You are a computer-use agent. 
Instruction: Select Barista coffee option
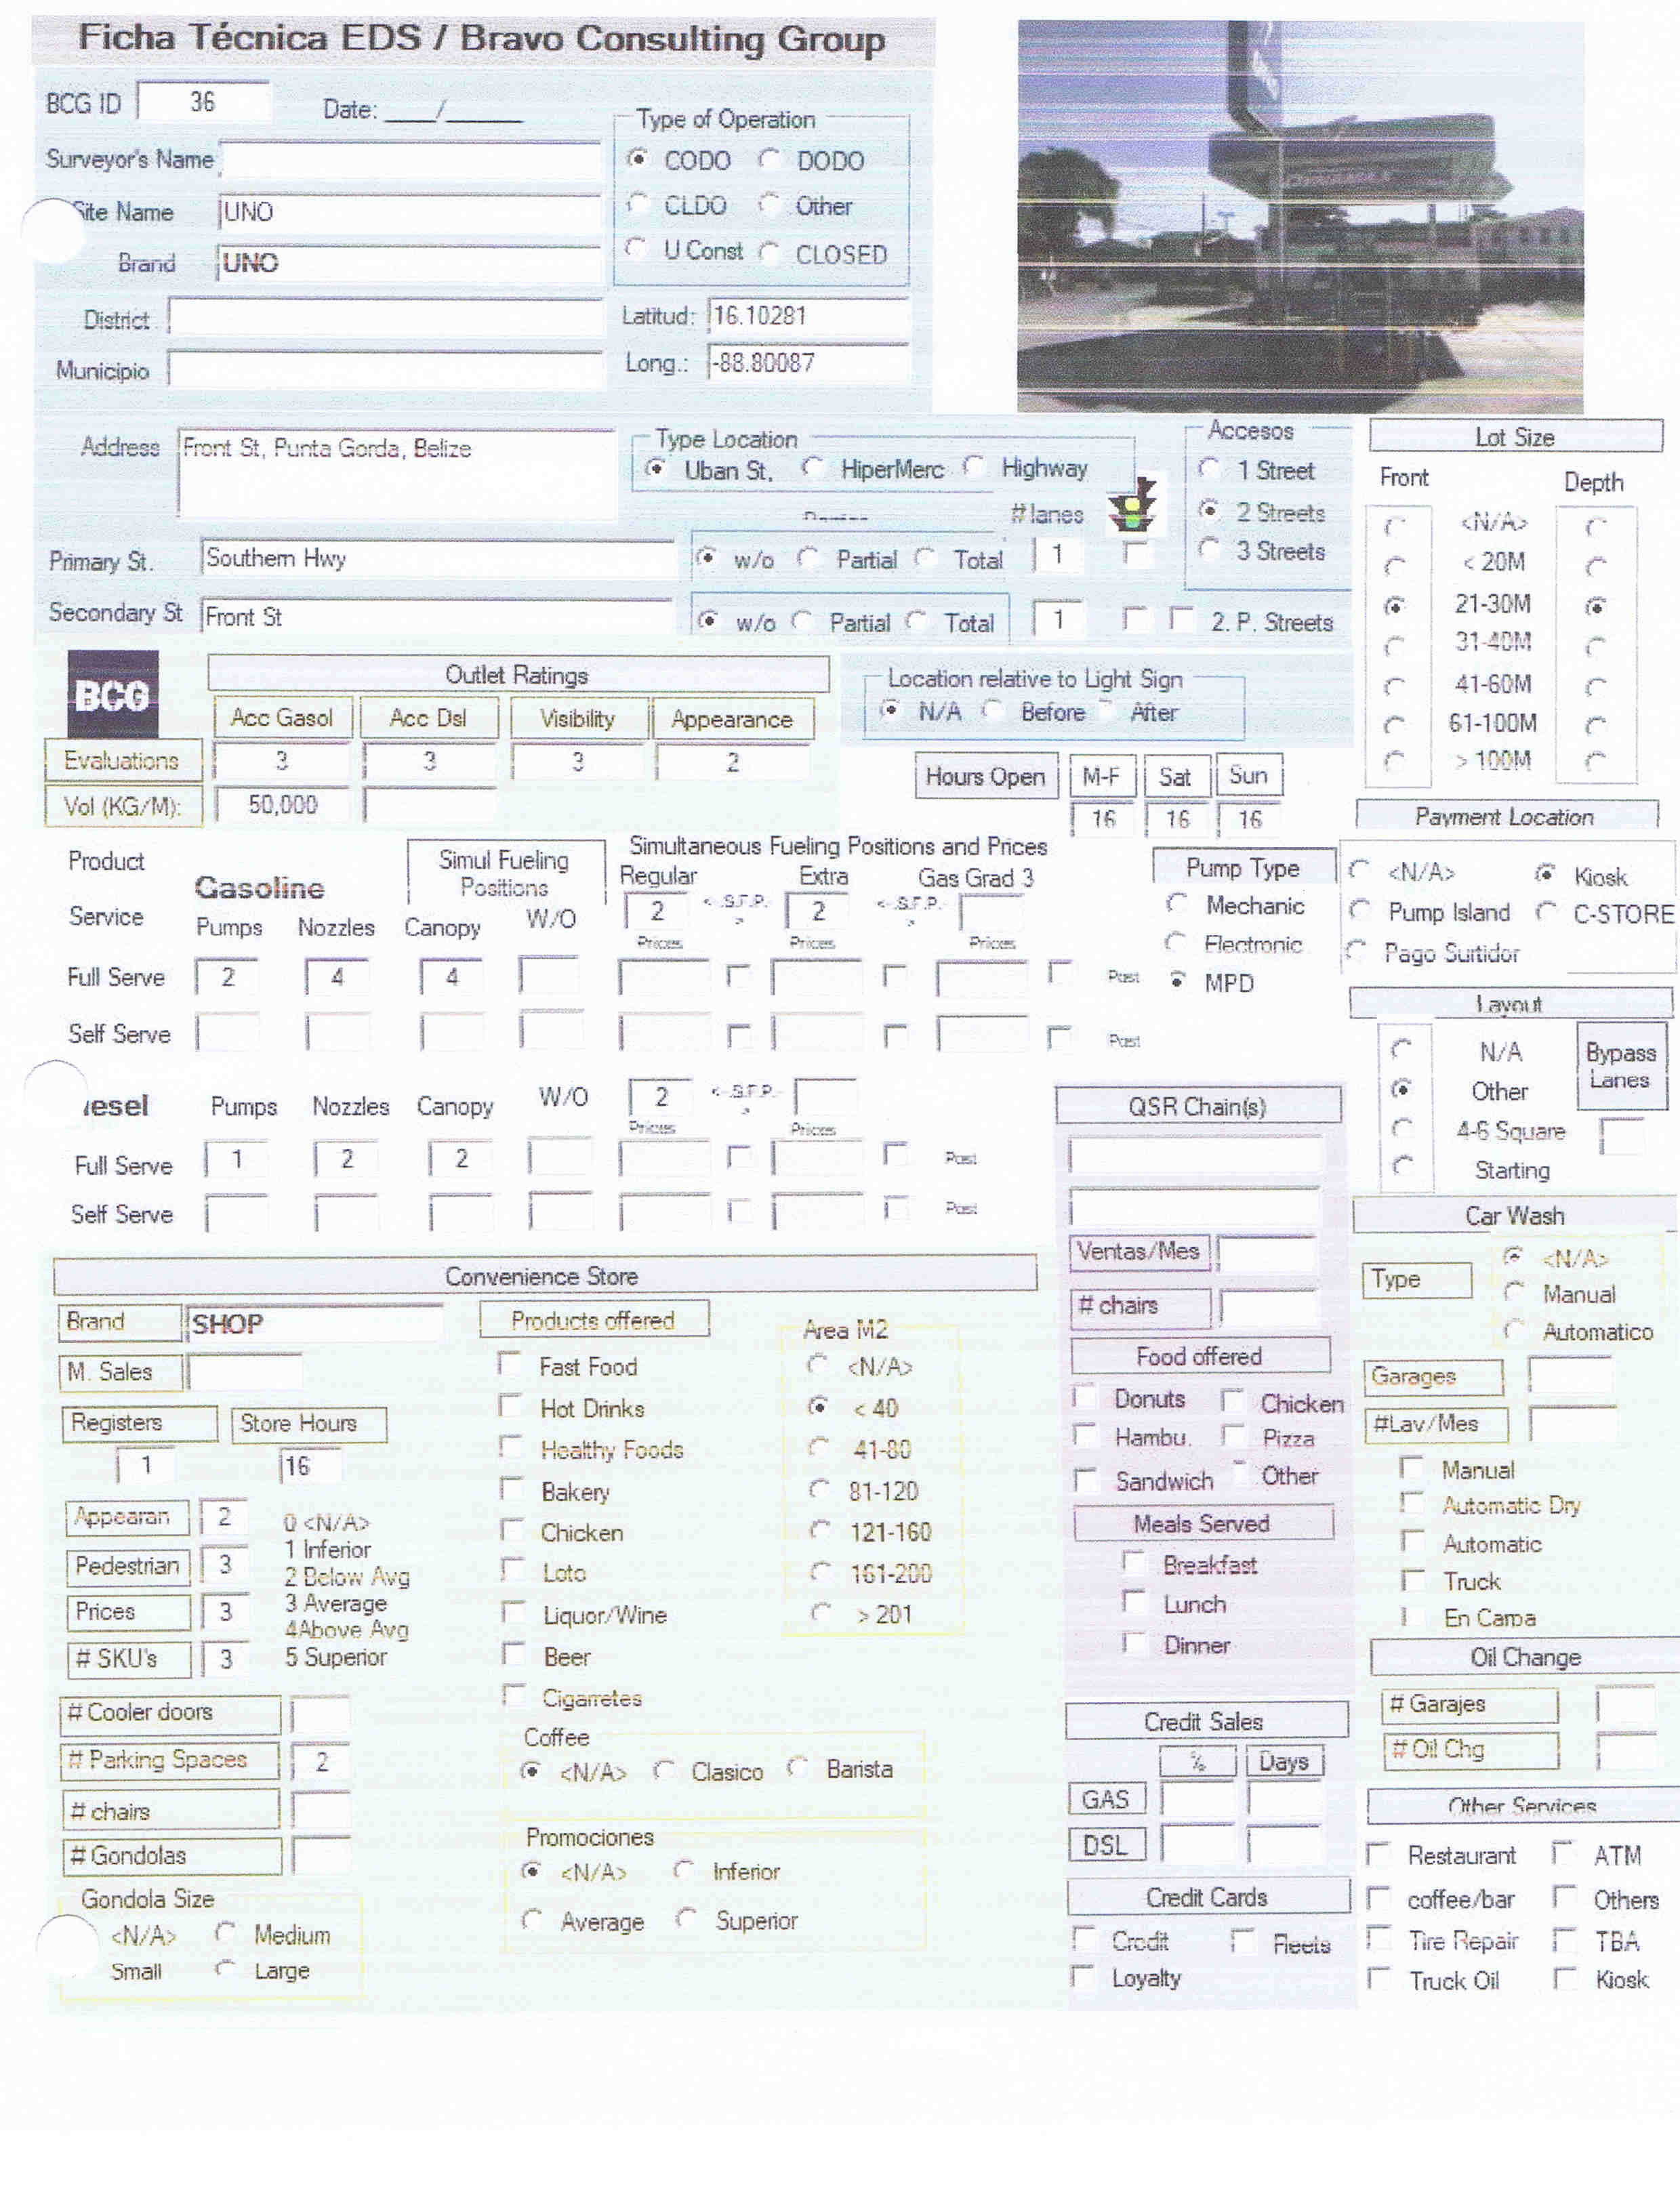point(796,1767)
